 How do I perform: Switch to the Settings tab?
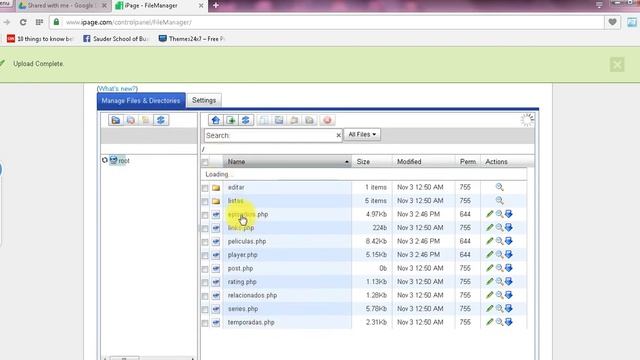204,100
